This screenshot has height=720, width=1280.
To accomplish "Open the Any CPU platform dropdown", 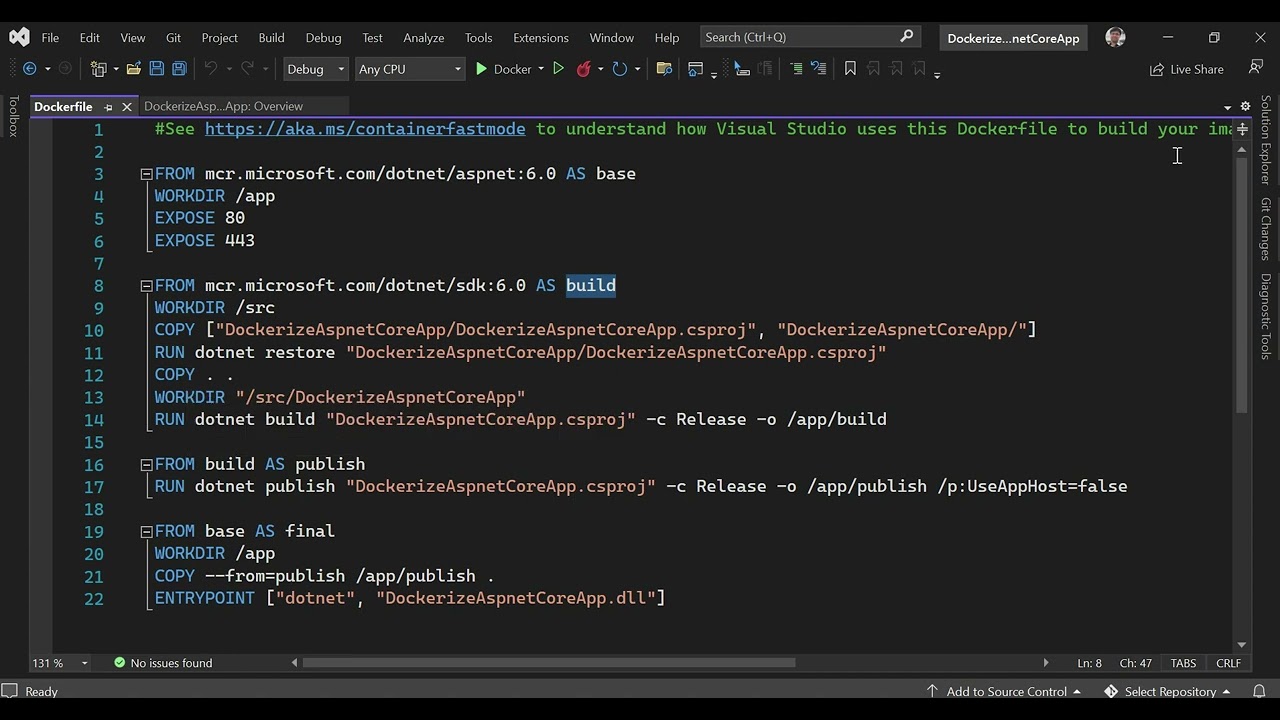I will (410, 69).
